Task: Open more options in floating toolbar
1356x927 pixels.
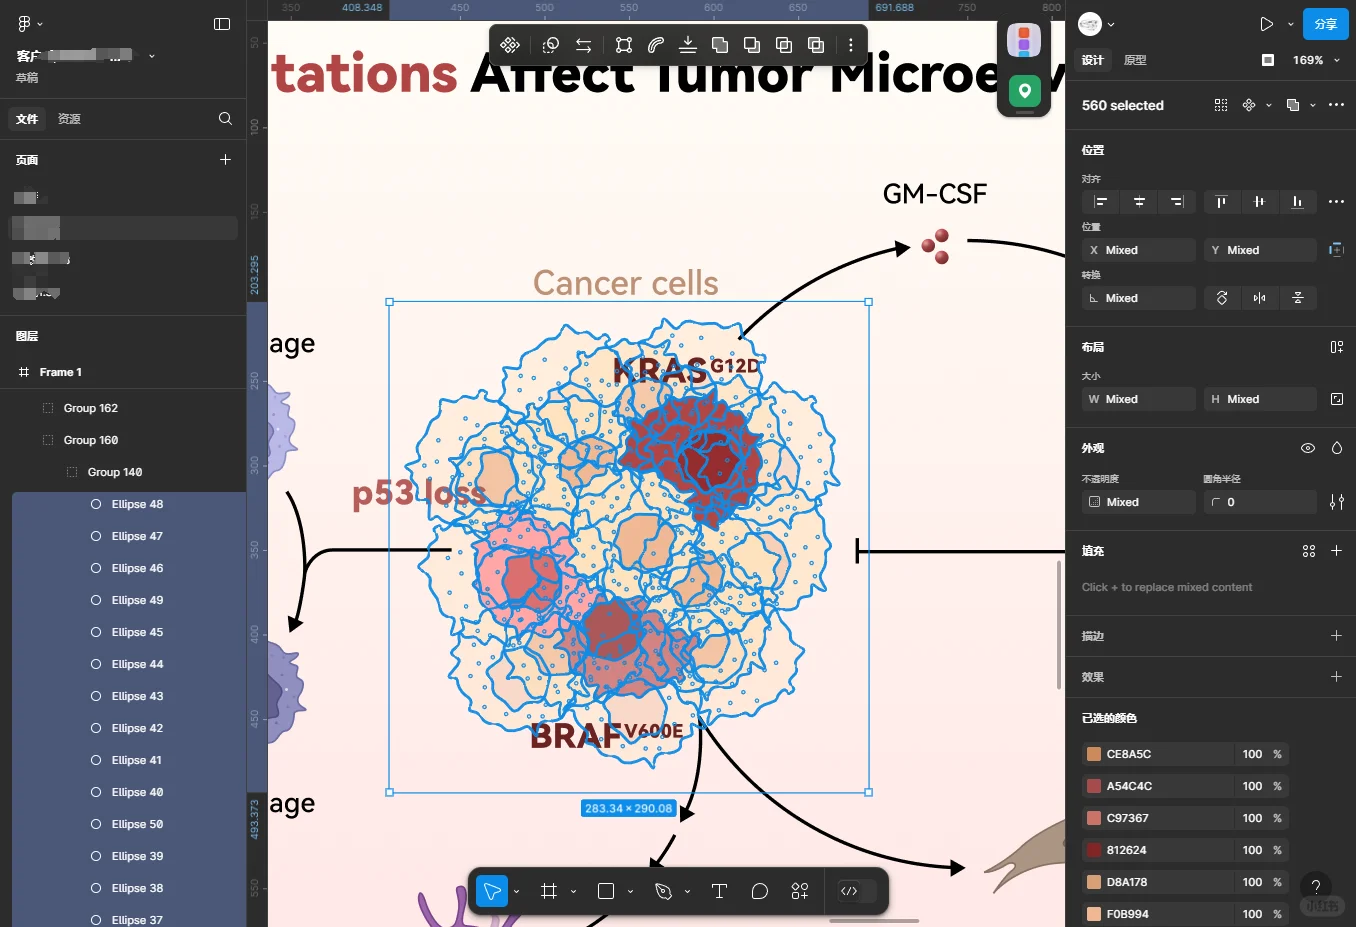Action: pyautogui.click(x=851, y=45)
